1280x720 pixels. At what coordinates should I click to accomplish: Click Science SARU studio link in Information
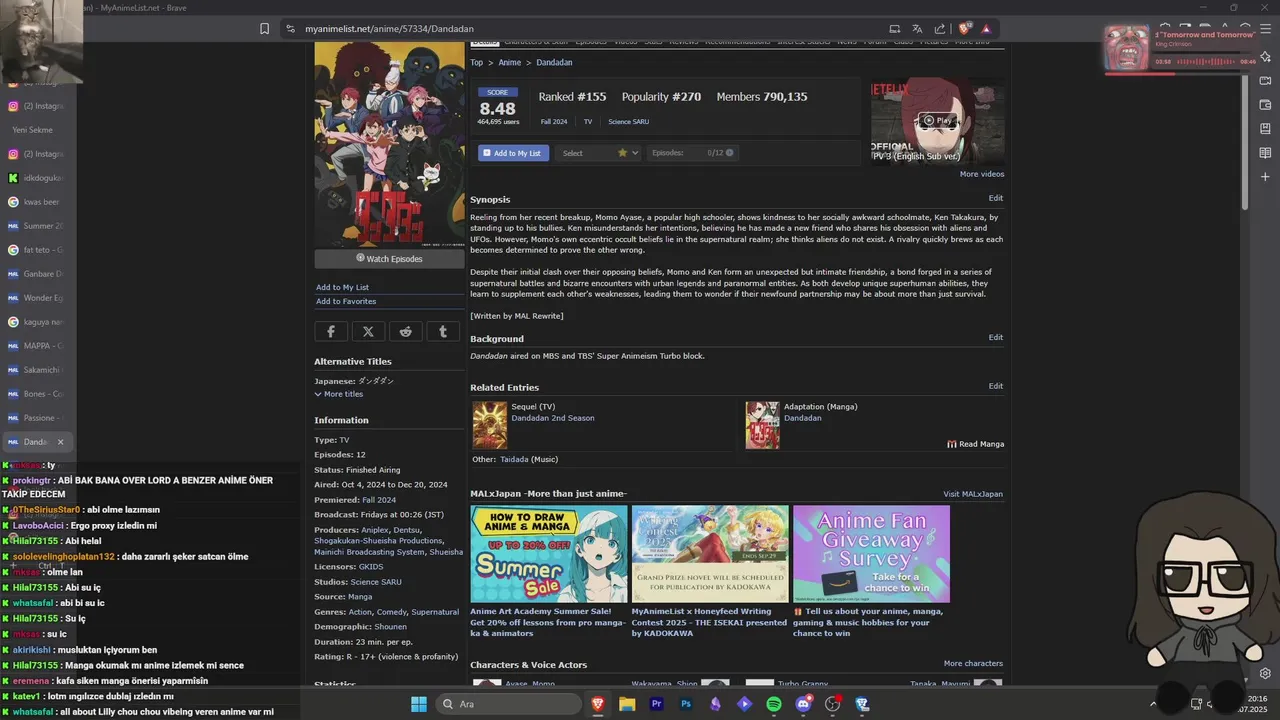pyautogui.click(x=376, y=582)
